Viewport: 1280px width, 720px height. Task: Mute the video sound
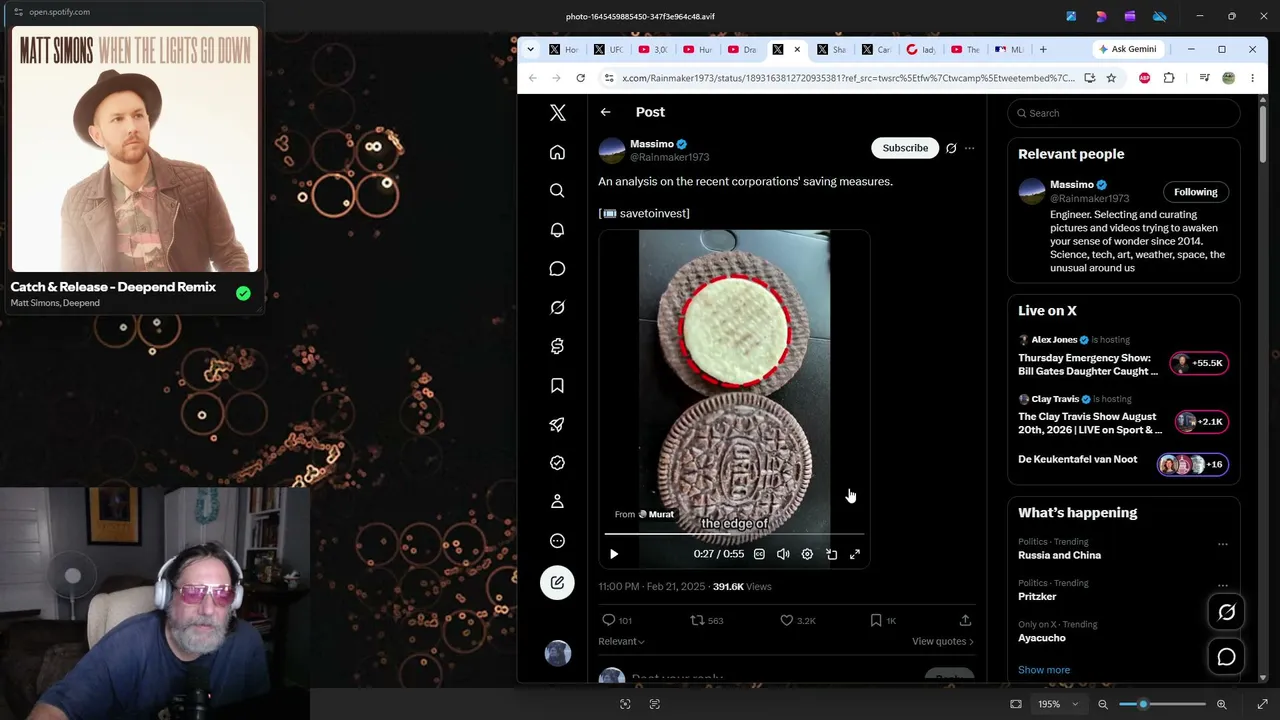pos(783,554)
